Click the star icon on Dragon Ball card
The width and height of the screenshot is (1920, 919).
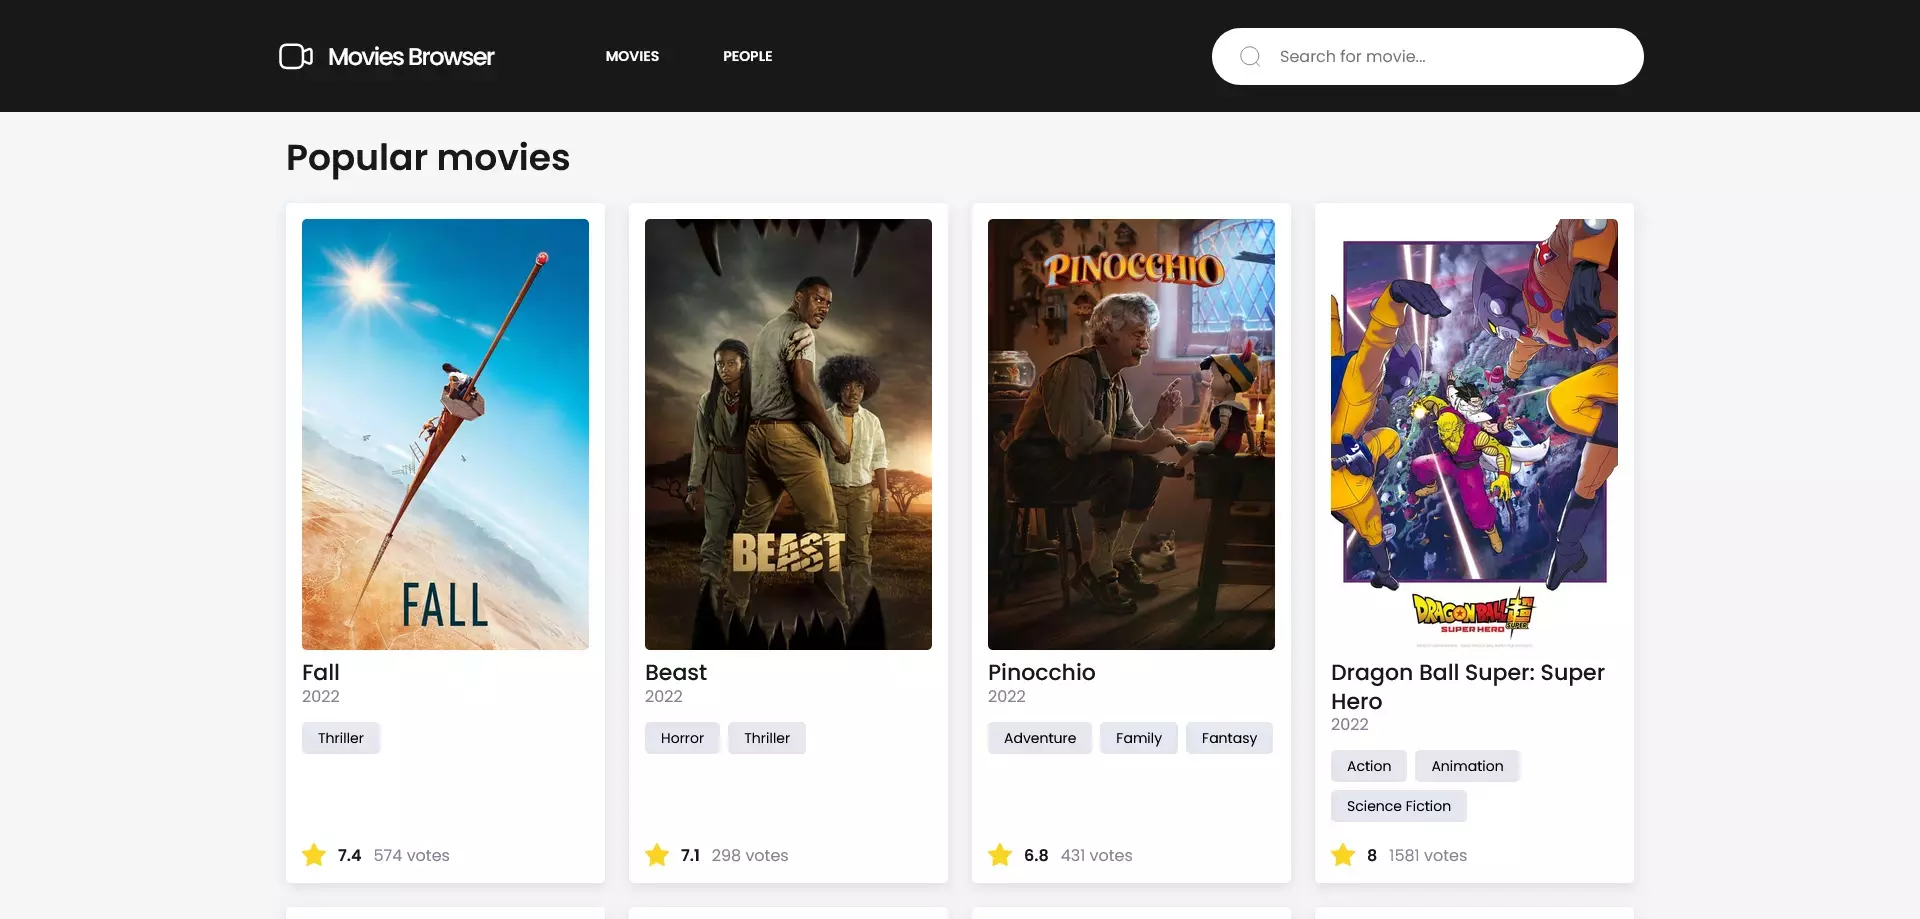(1343, 855)
